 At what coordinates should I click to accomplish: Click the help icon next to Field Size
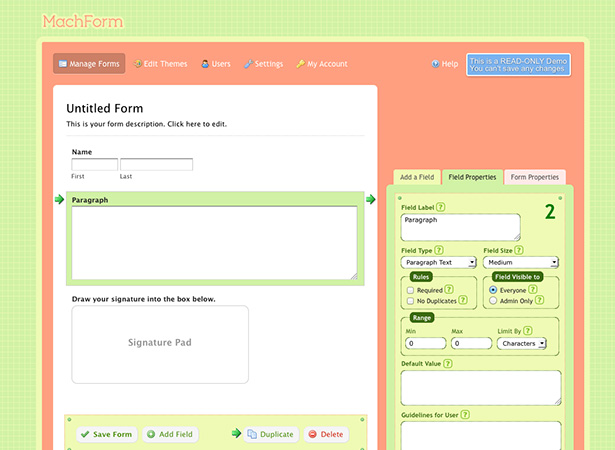click(519, 250)
